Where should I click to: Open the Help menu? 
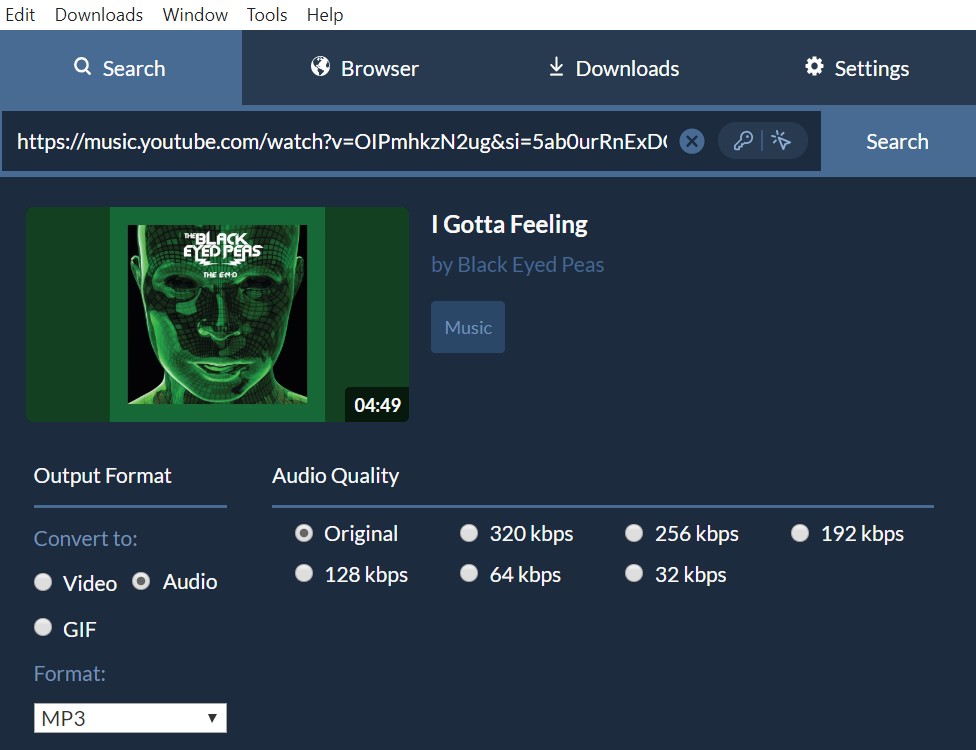click(324, 14)
